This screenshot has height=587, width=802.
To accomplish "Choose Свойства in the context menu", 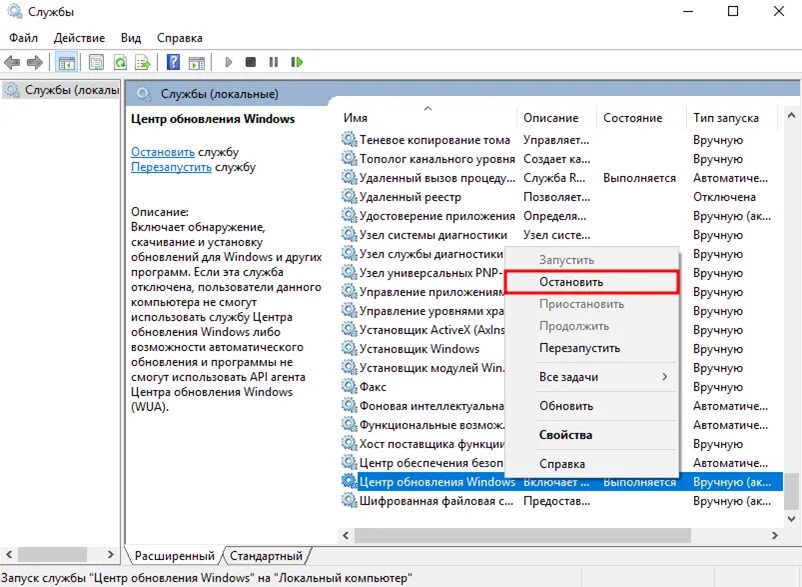I will tap(592, 435).
